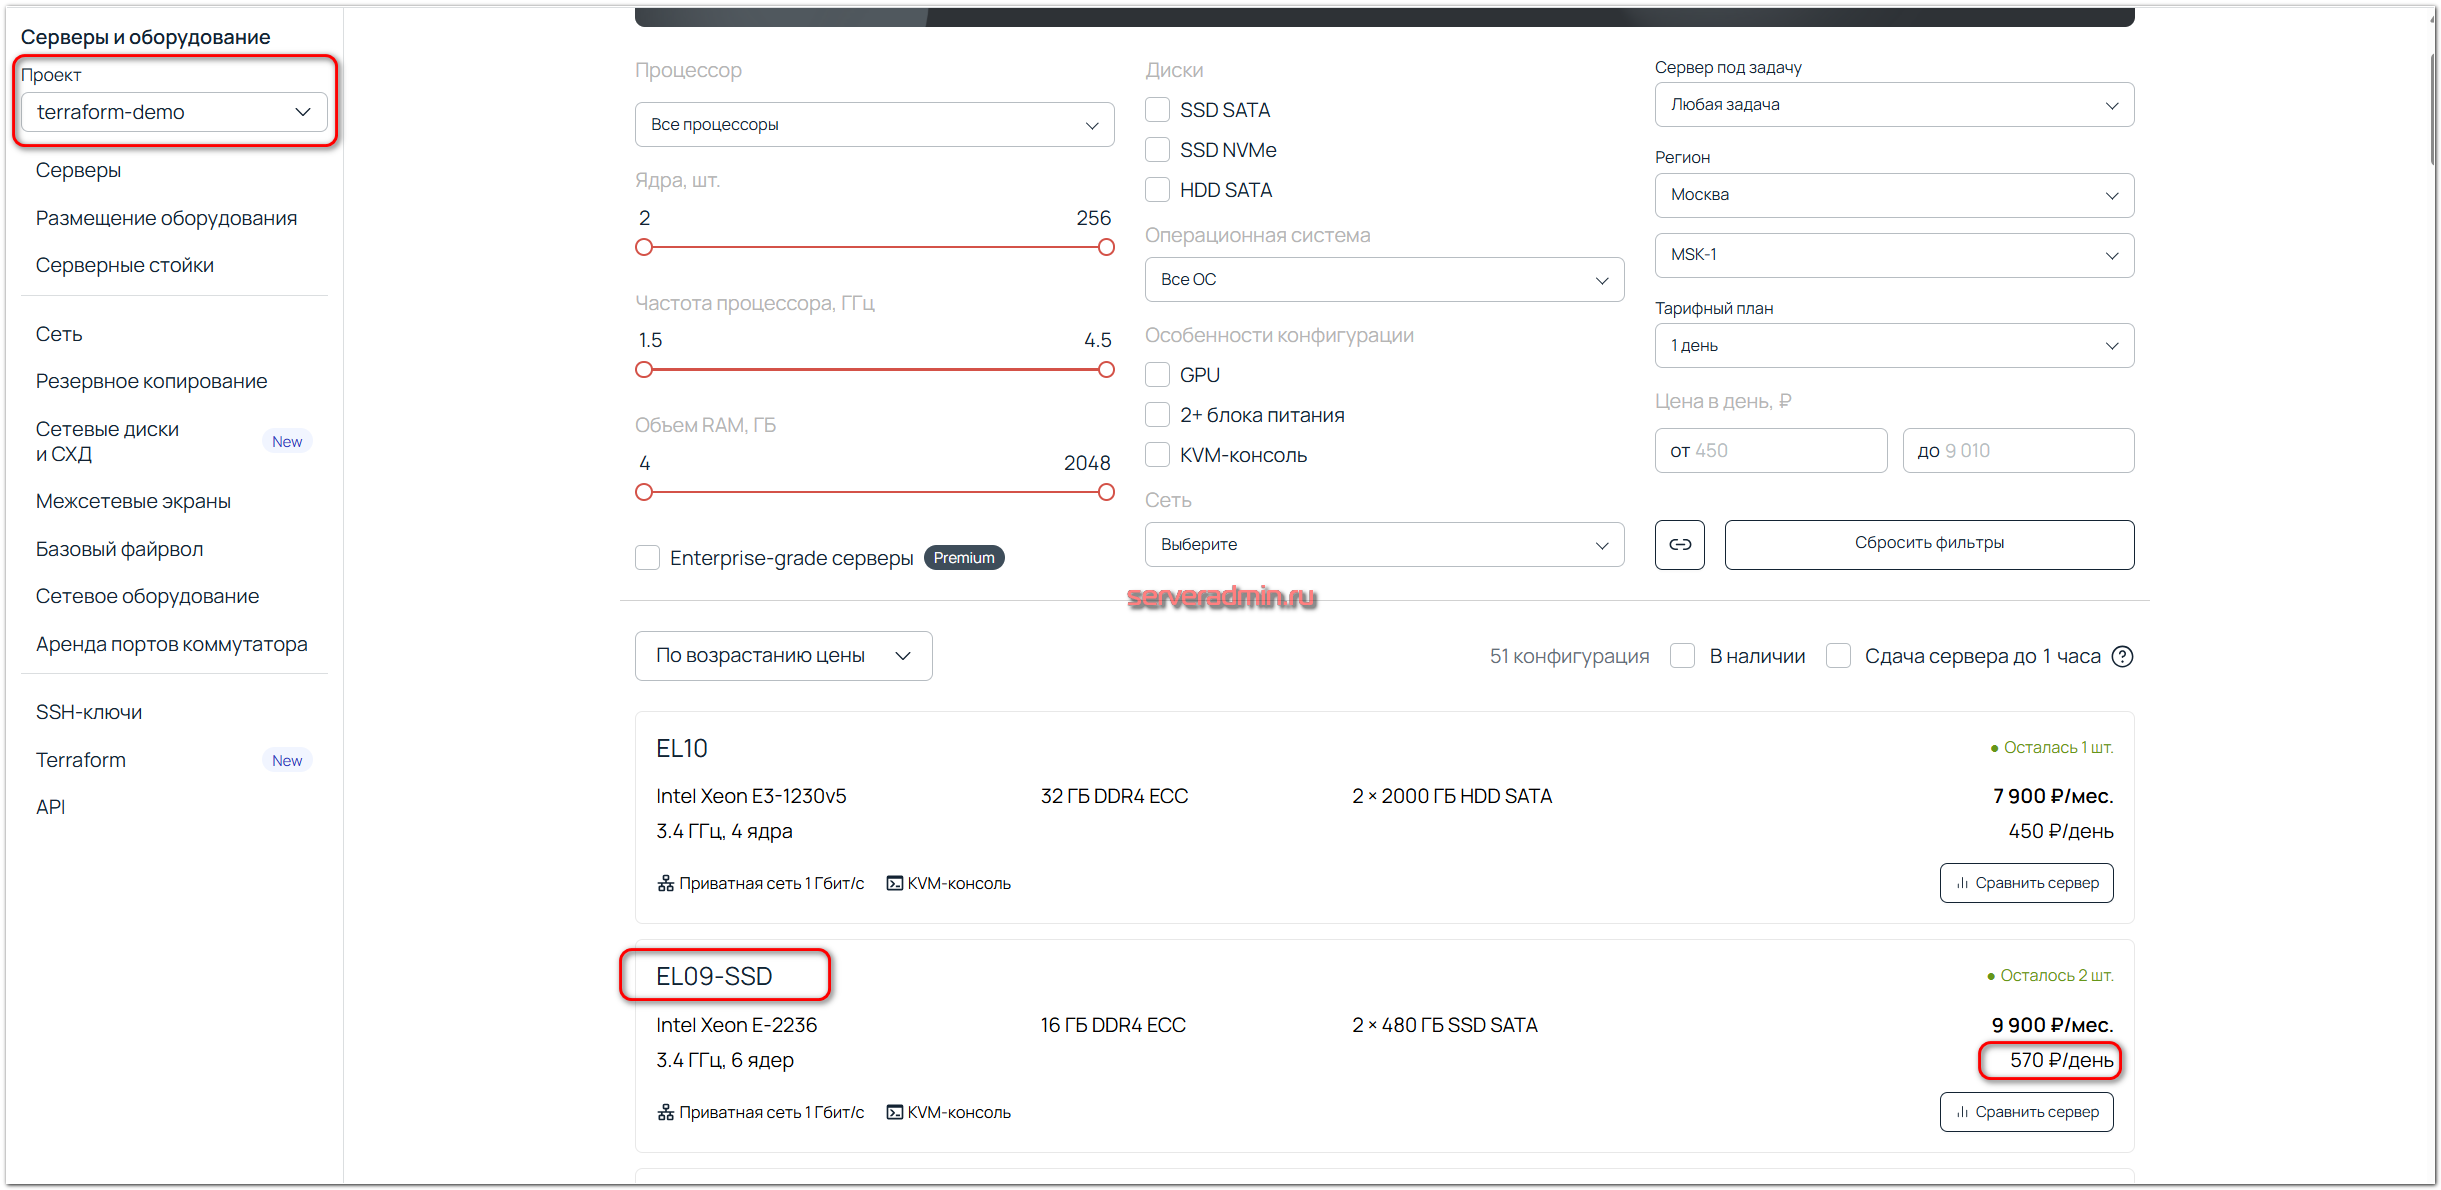Go to the backup section in sidebar
The width and height of the screenshot is (2441, 1190).
(151, 381)
